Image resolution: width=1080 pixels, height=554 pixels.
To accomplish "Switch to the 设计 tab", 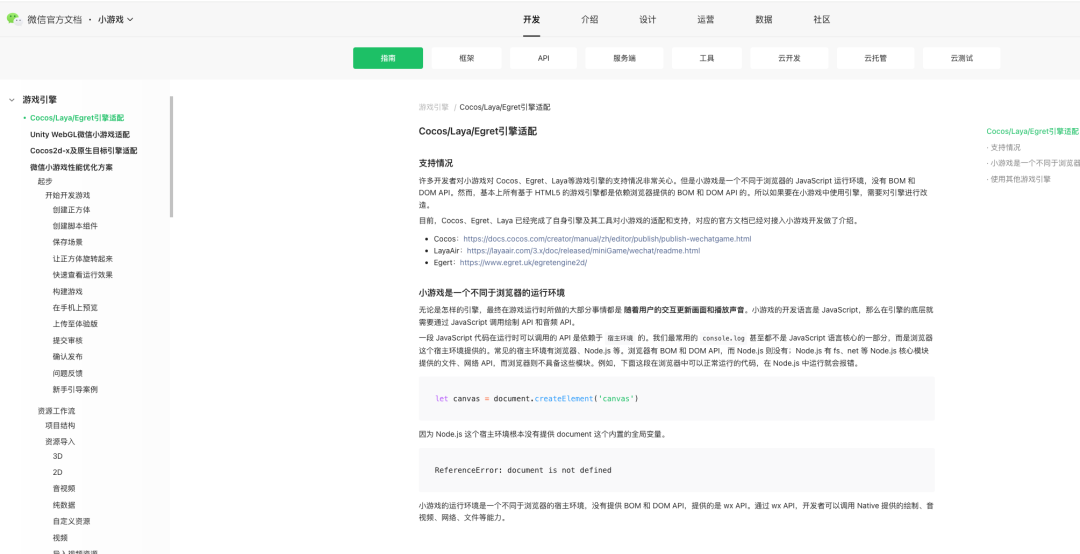I will click(x=647, y=19).
